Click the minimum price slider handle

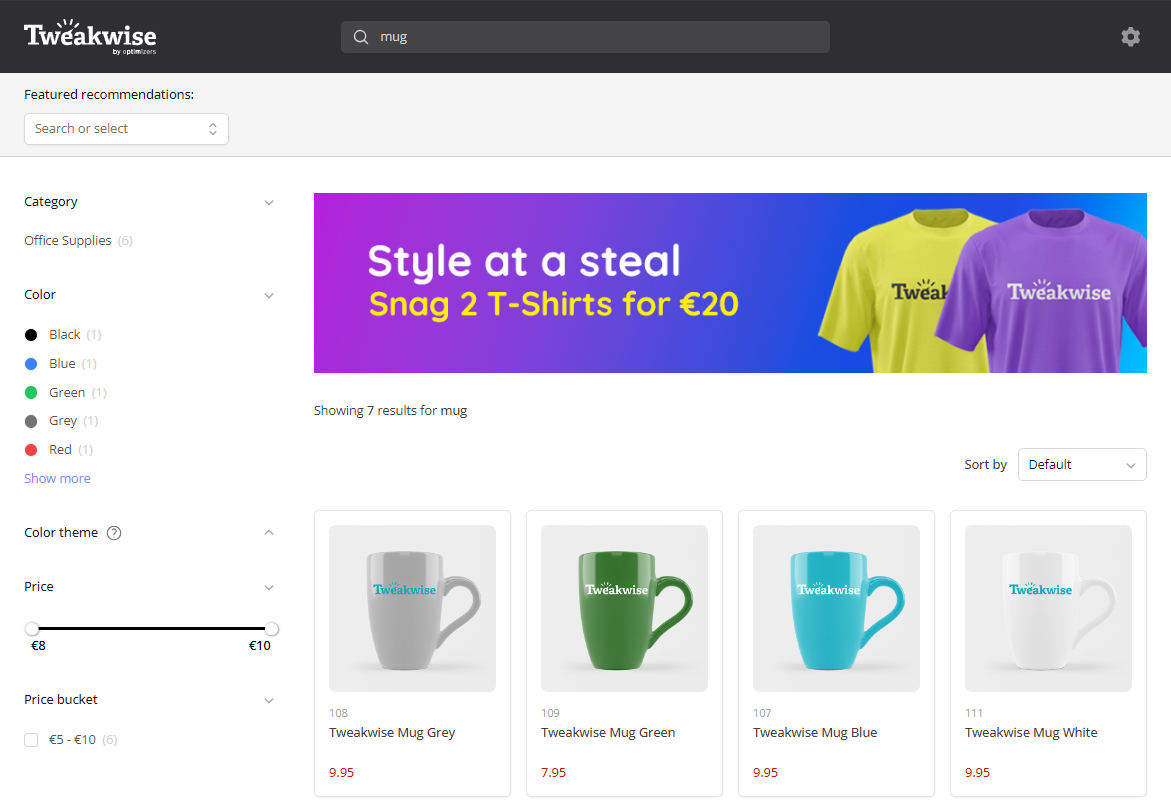[x=31, y=629]
